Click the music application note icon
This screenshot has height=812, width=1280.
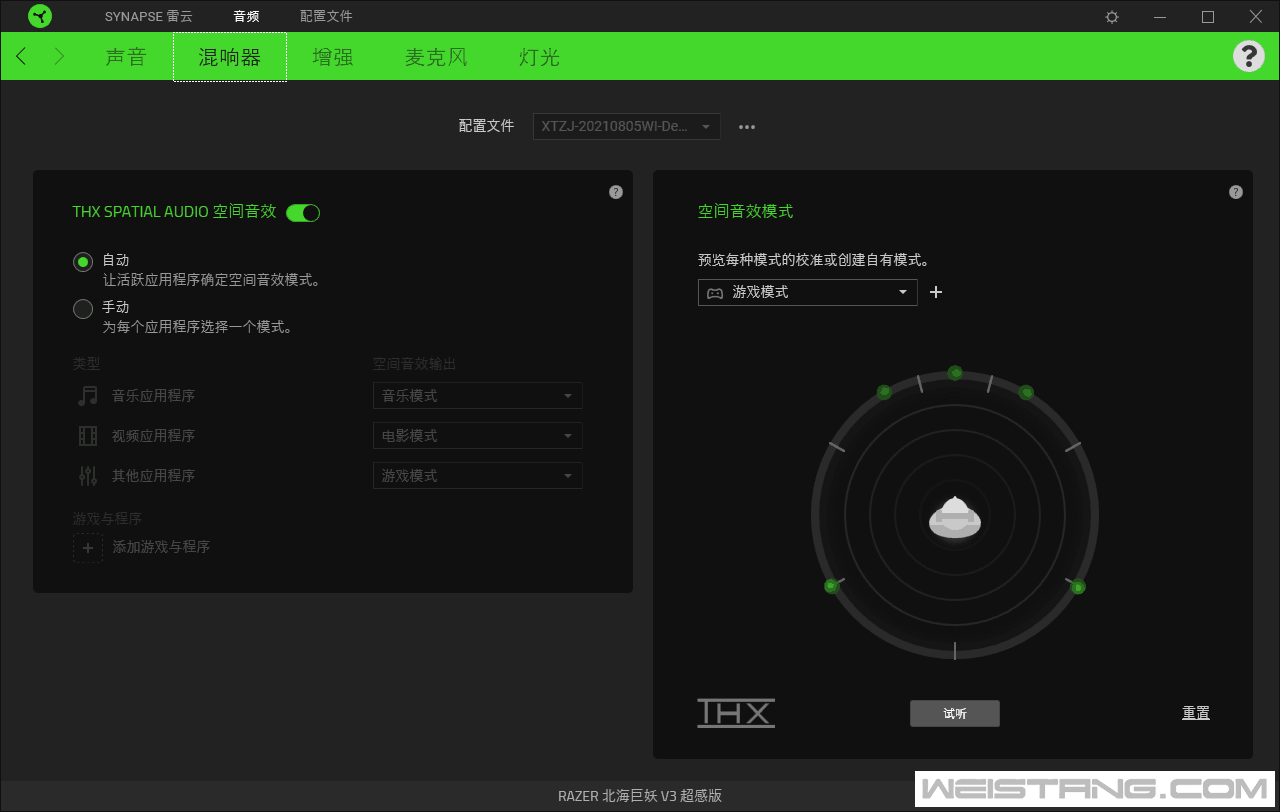pyautogui.click(x=88, y=396)
